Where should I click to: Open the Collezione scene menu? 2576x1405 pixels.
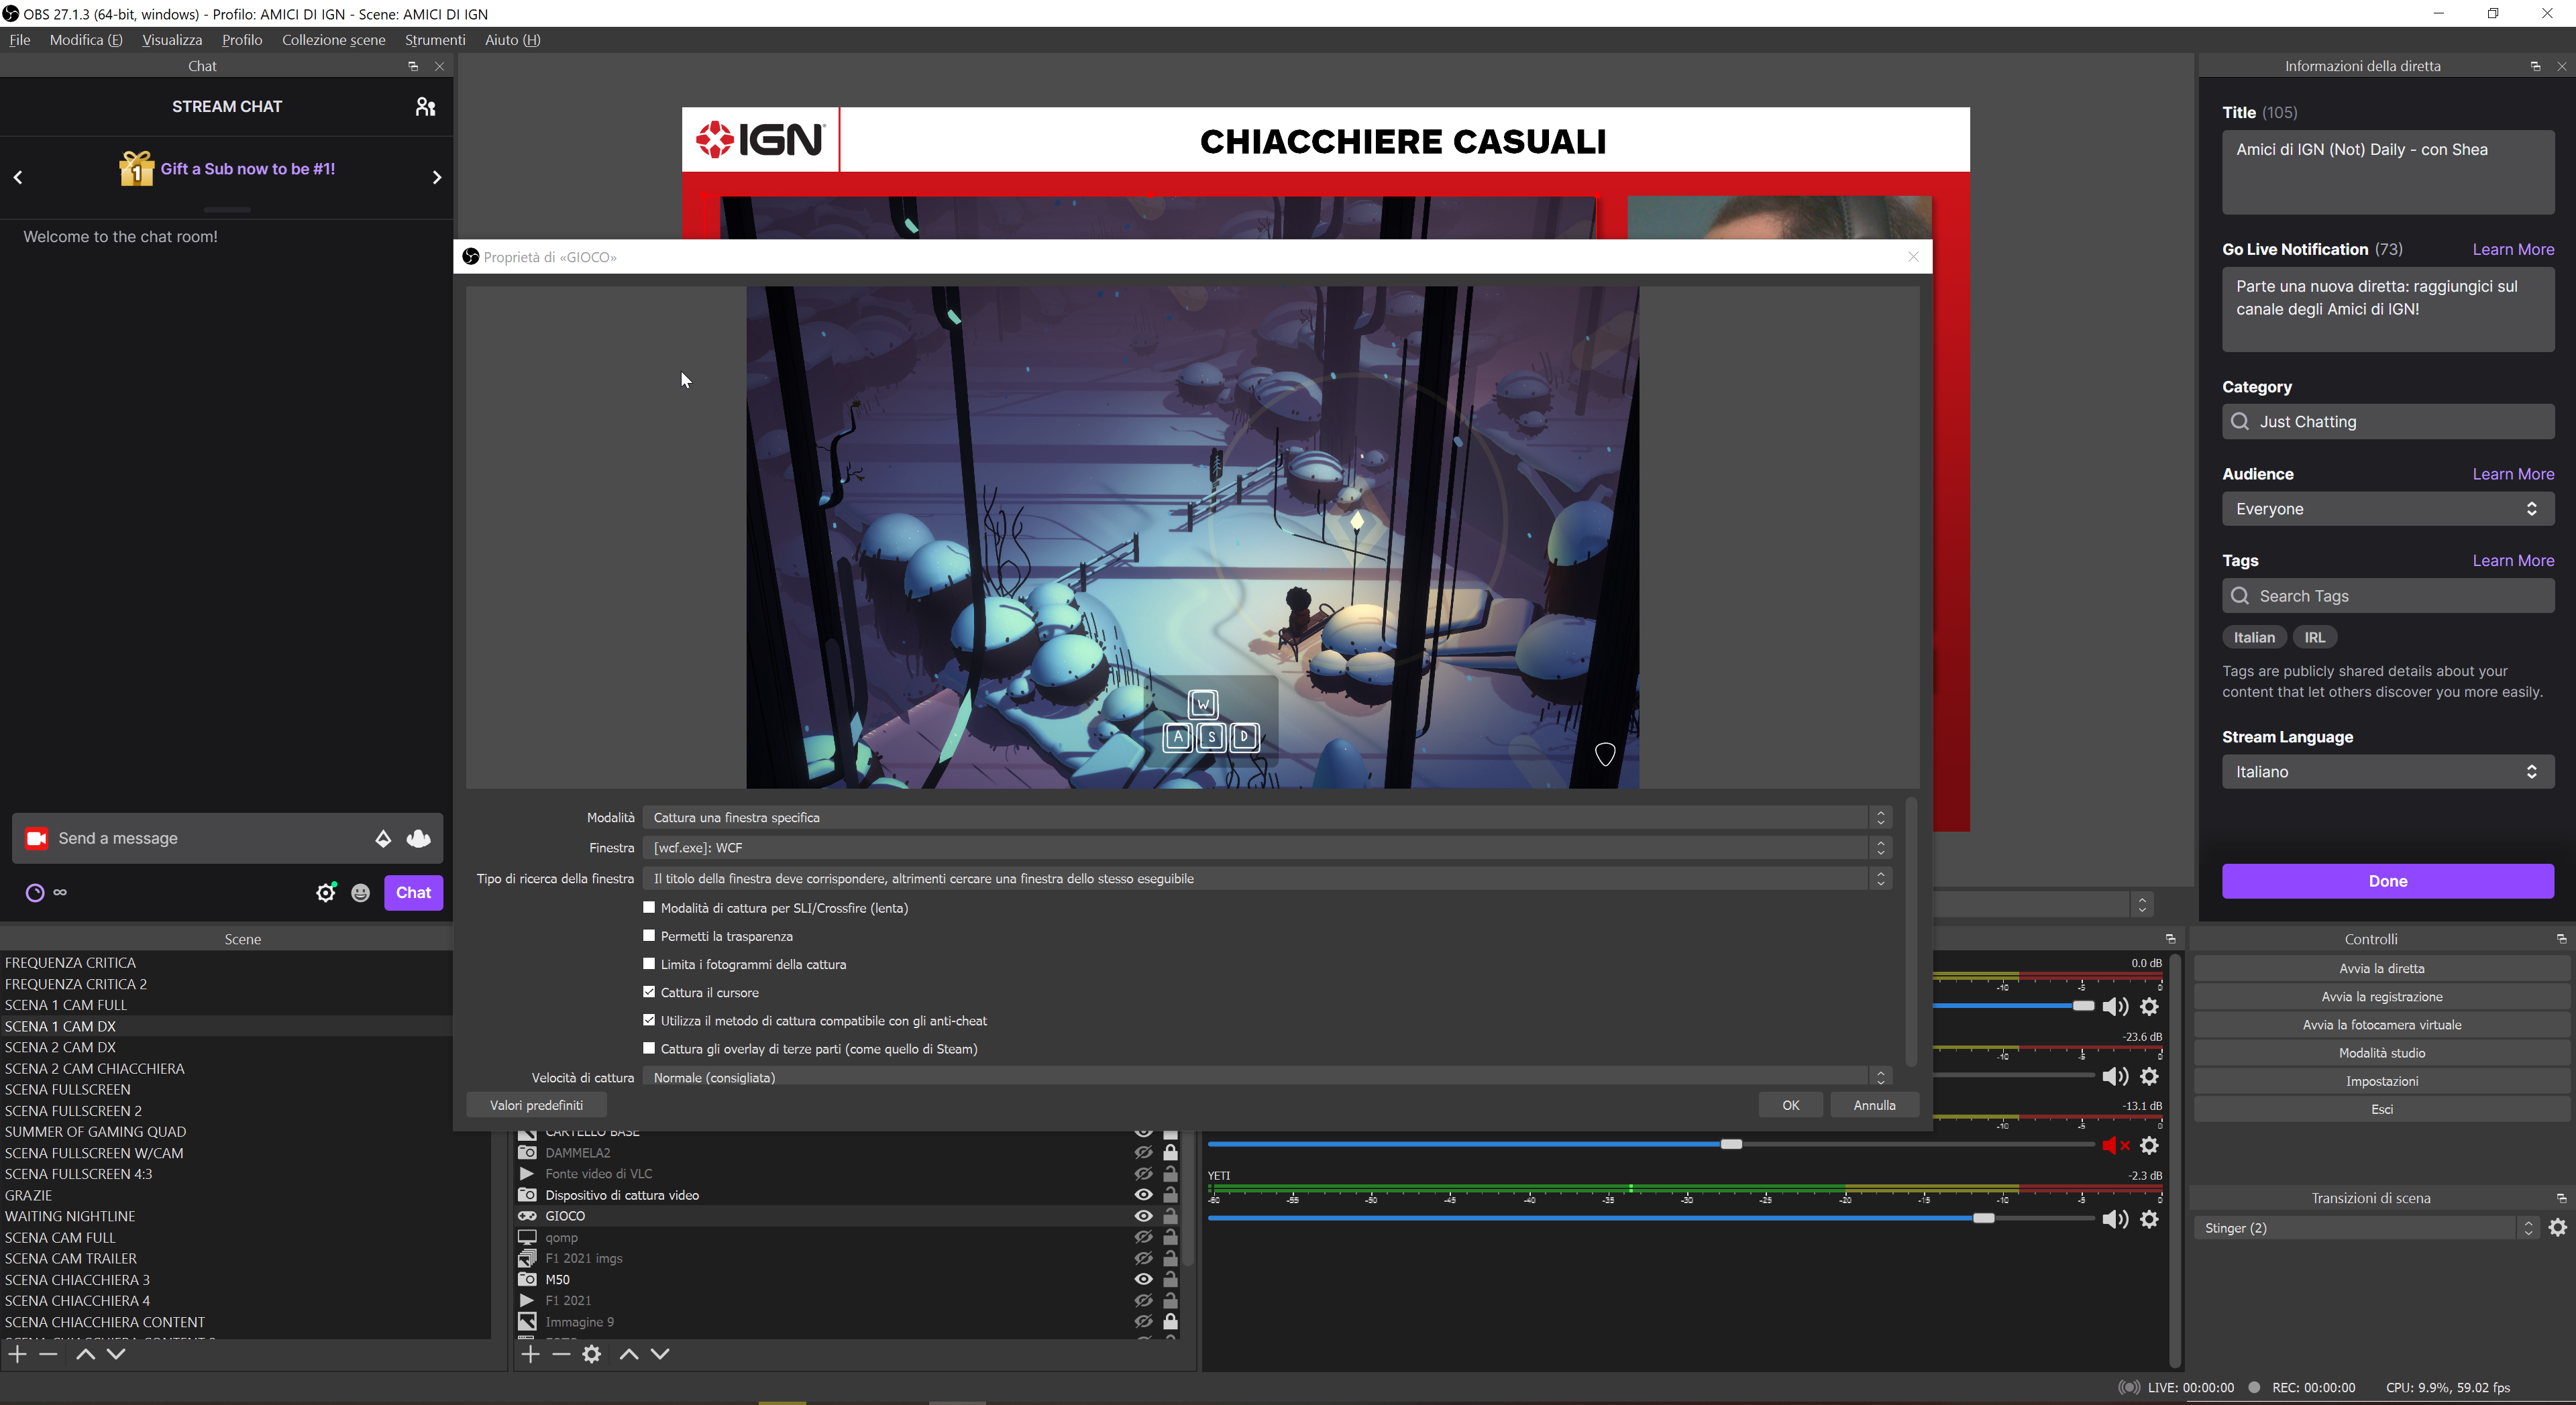pos(333,40)
